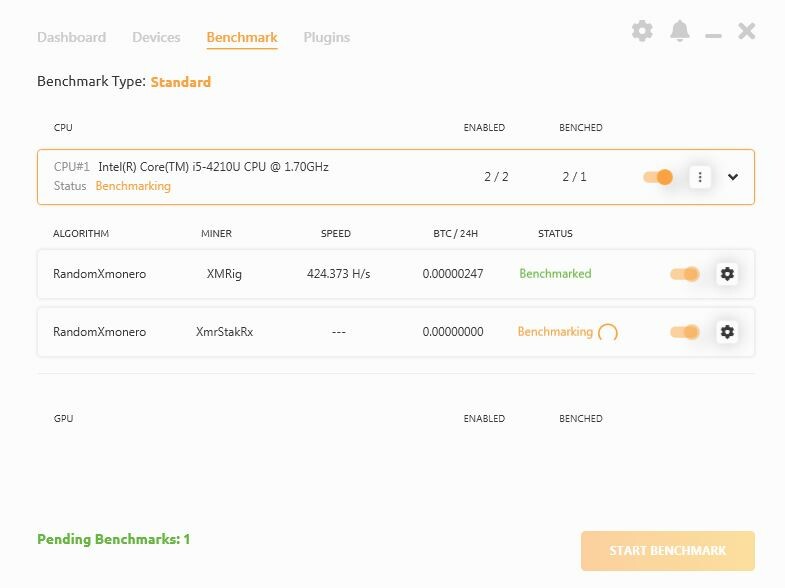Disable the XmrStakRx algorithm toggle
This screenshot has width=785, height=588.
(685, 332)
